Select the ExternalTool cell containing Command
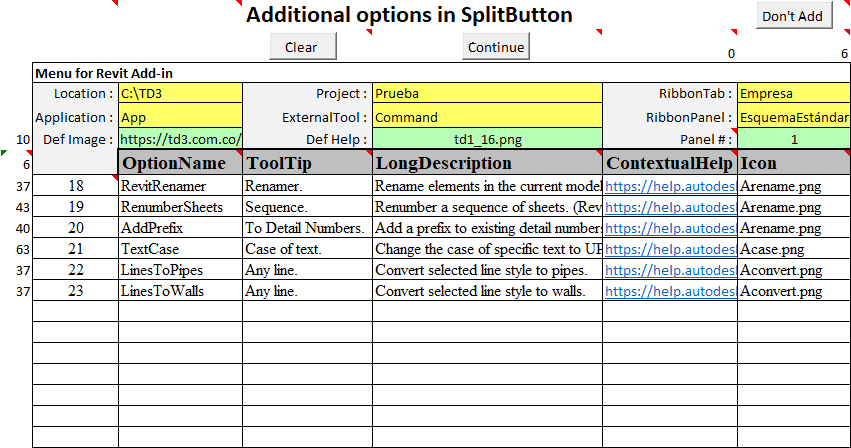 (x=487, y=117)
